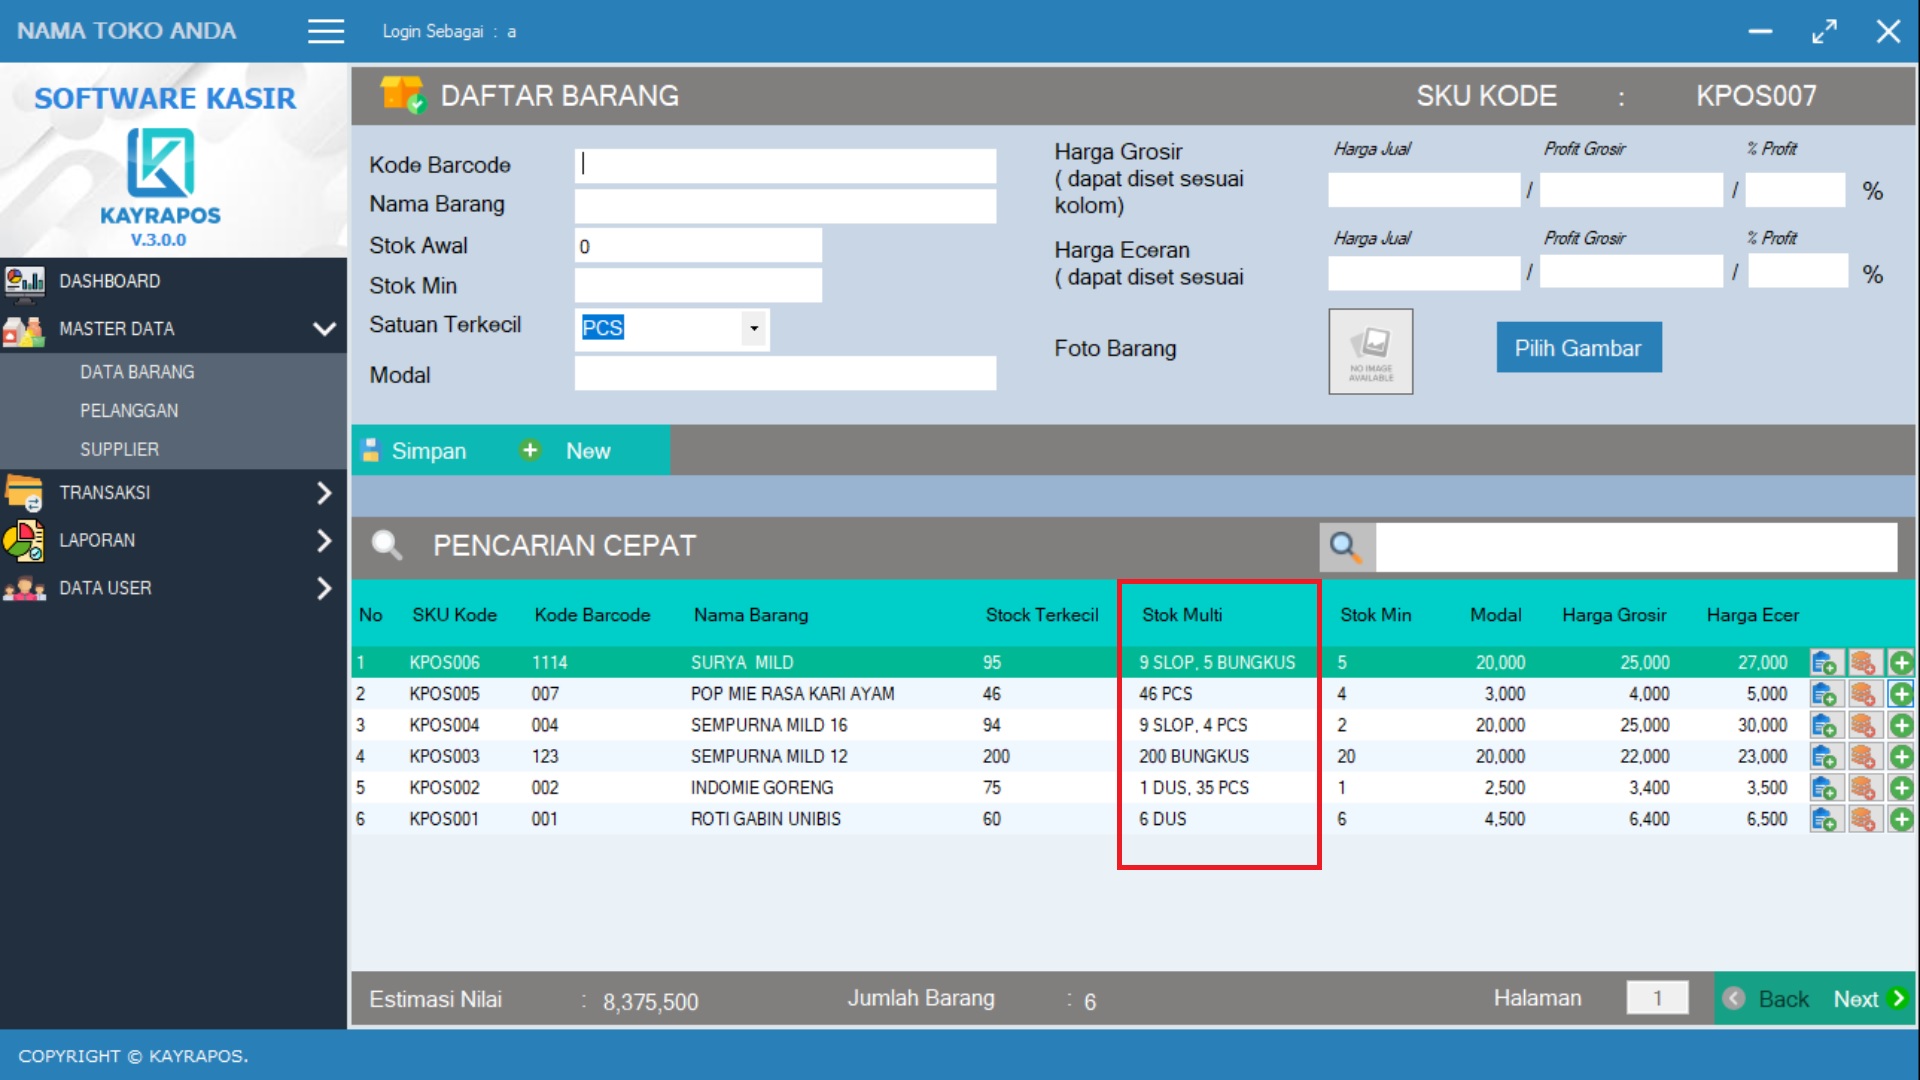Viewport: 1920px width, 1080px height.
Task: Select the '200 BUNGKUS' stock cell
Action: click(x=1194, y=757)
